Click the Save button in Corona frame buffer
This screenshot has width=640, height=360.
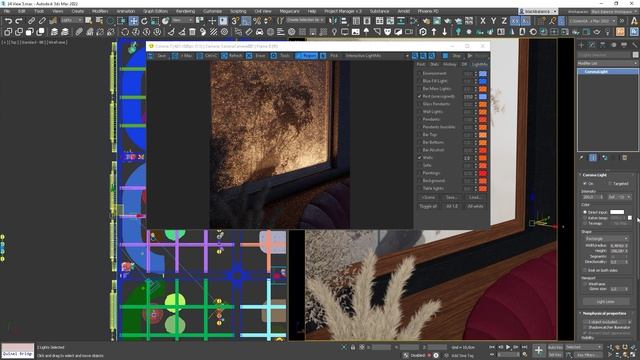162,56
